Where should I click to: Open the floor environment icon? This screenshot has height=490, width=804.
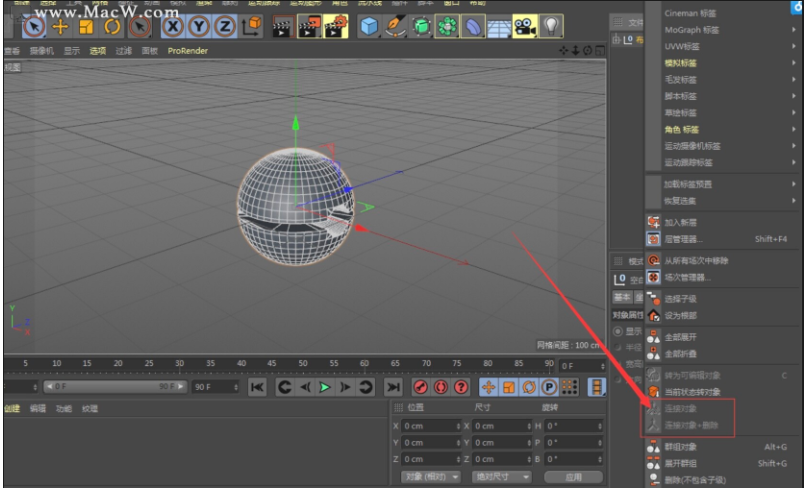click(499, 27)
